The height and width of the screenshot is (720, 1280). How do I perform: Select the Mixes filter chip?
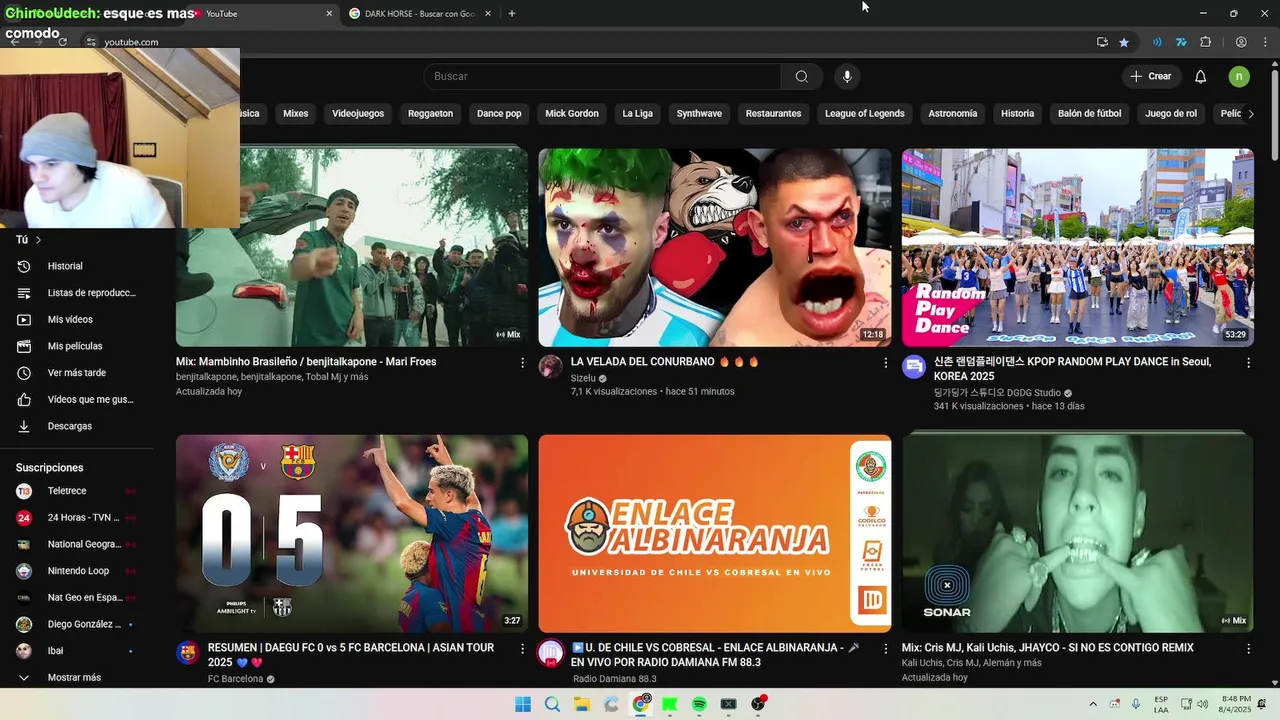(296, 113)
